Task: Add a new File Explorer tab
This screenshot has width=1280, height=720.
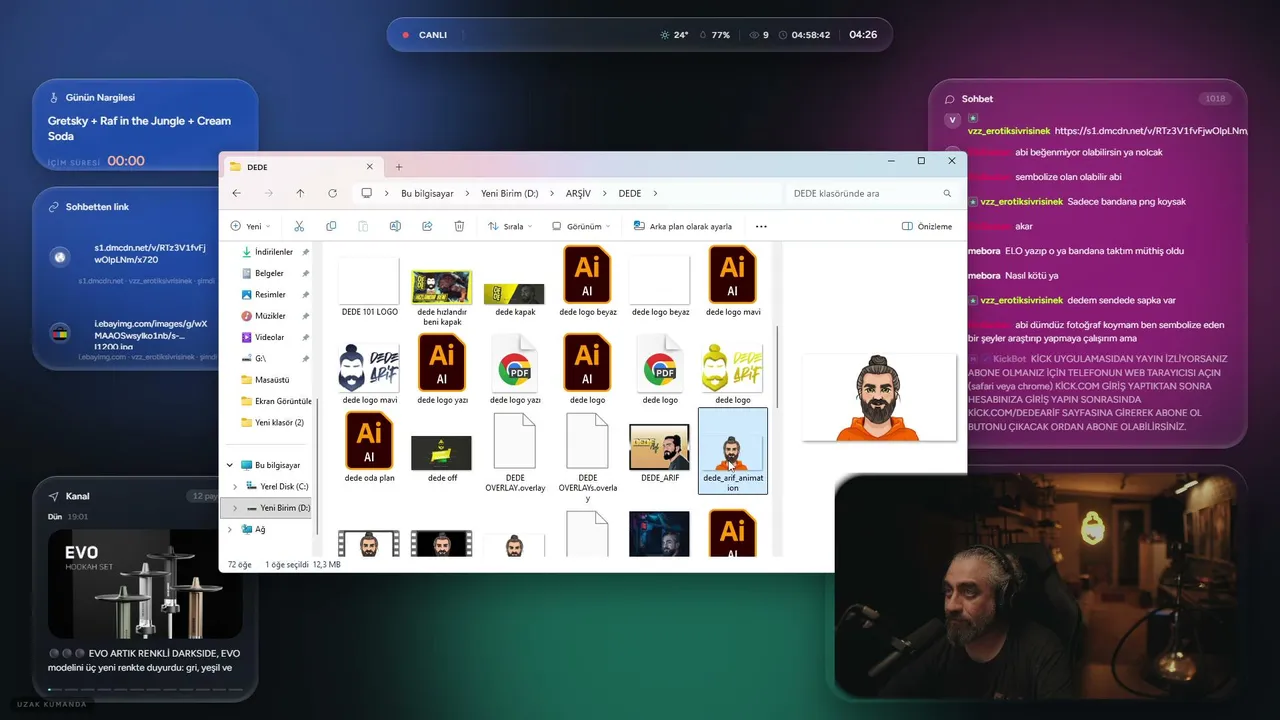Action: click(x=399, y=166)
